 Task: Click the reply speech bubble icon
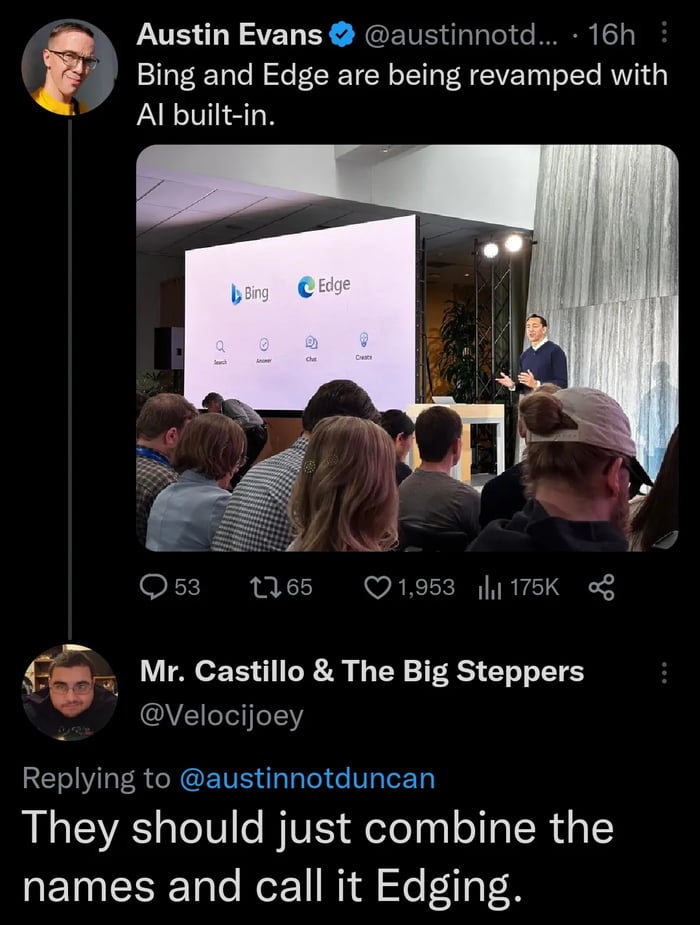pos(154,587)
